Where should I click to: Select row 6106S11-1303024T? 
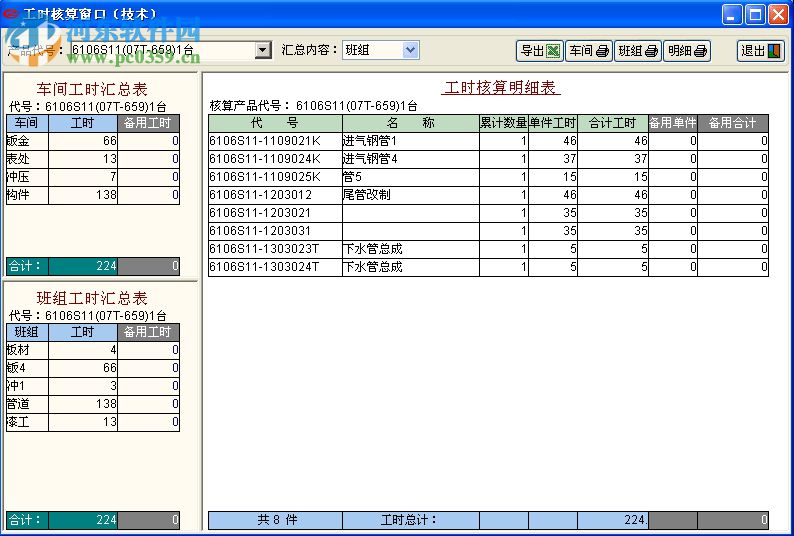(488, 267)
